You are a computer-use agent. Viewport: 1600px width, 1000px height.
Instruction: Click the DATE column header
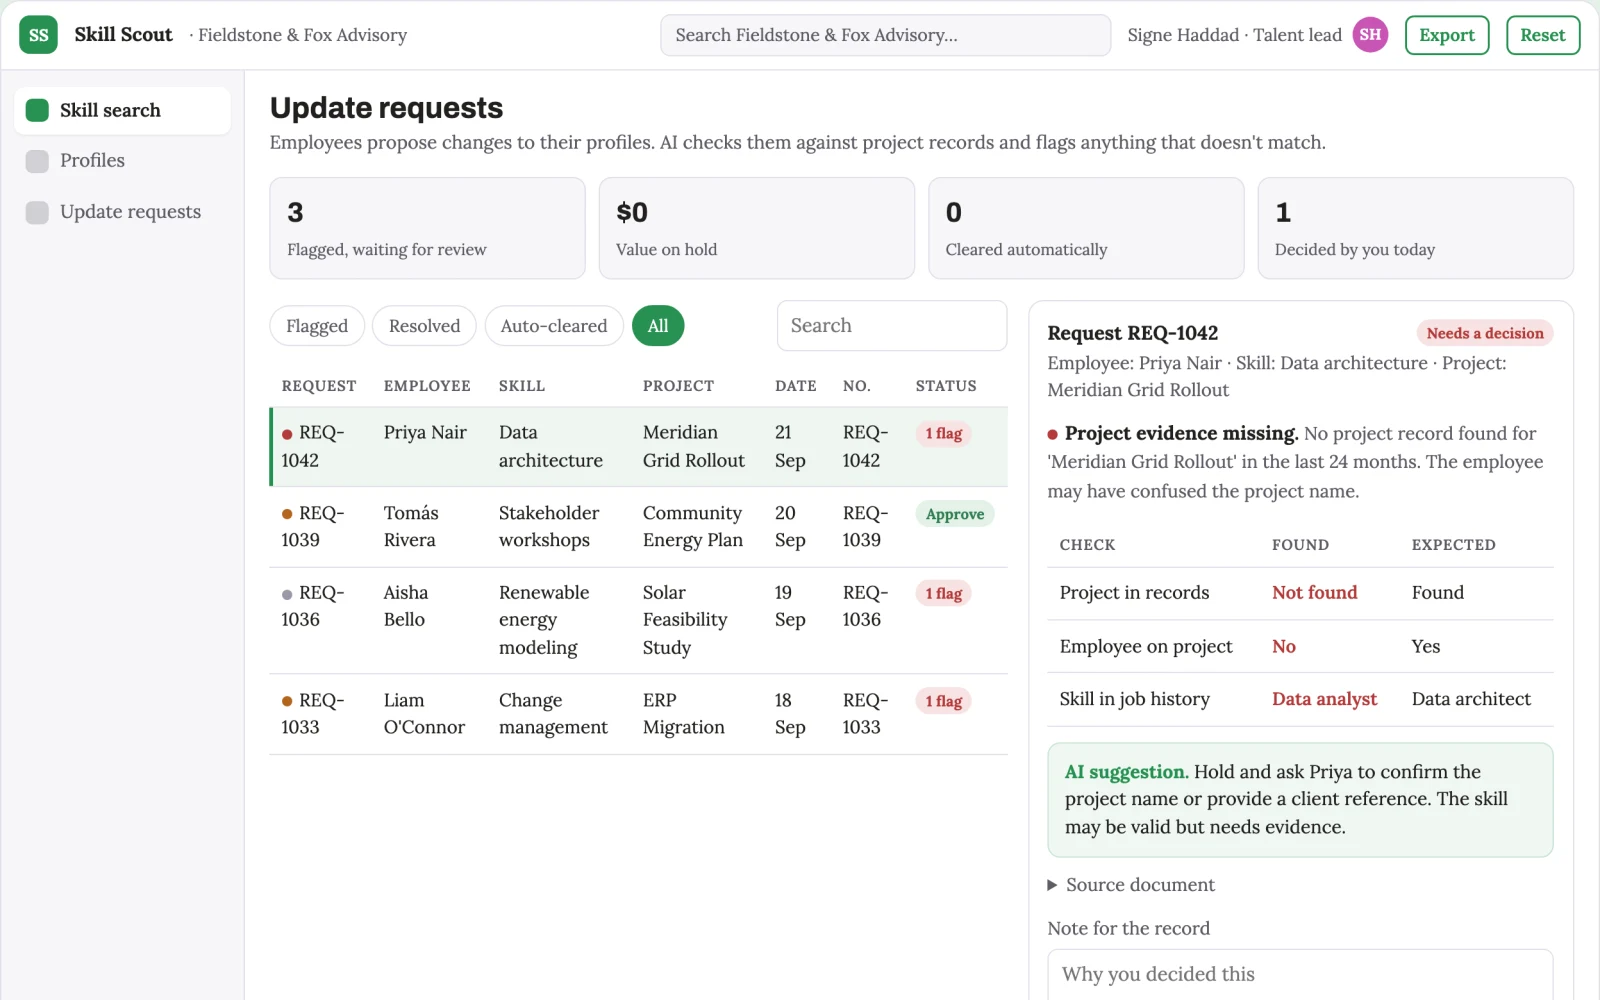point(796,386)
